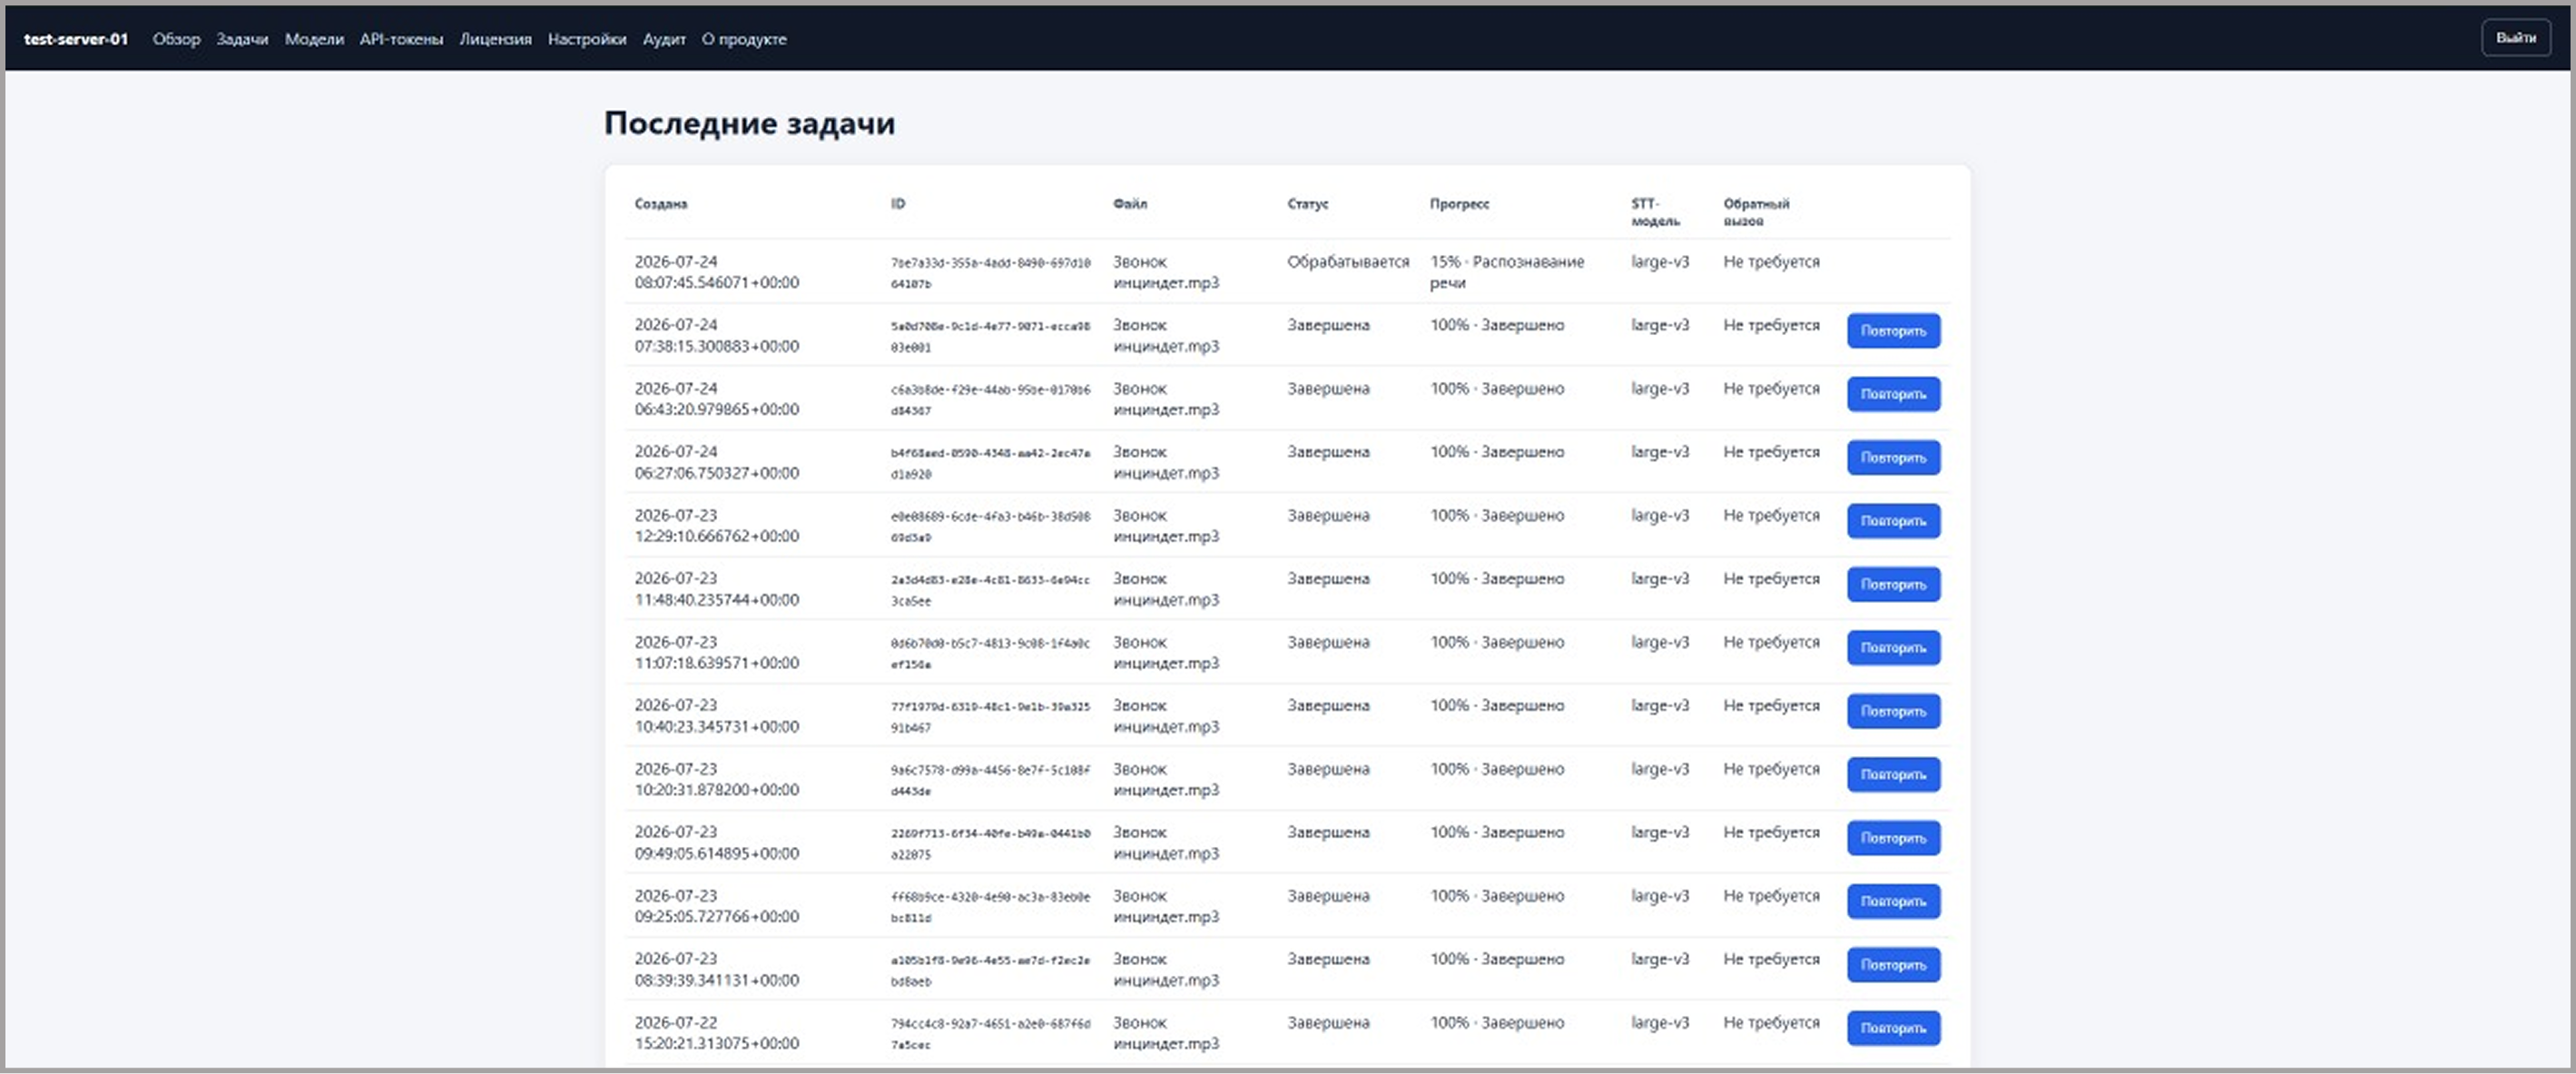Rerun the 10:40:23 task with Повторить
The width and height of the screenshot is (2576, 1074).
[1893, 711]
